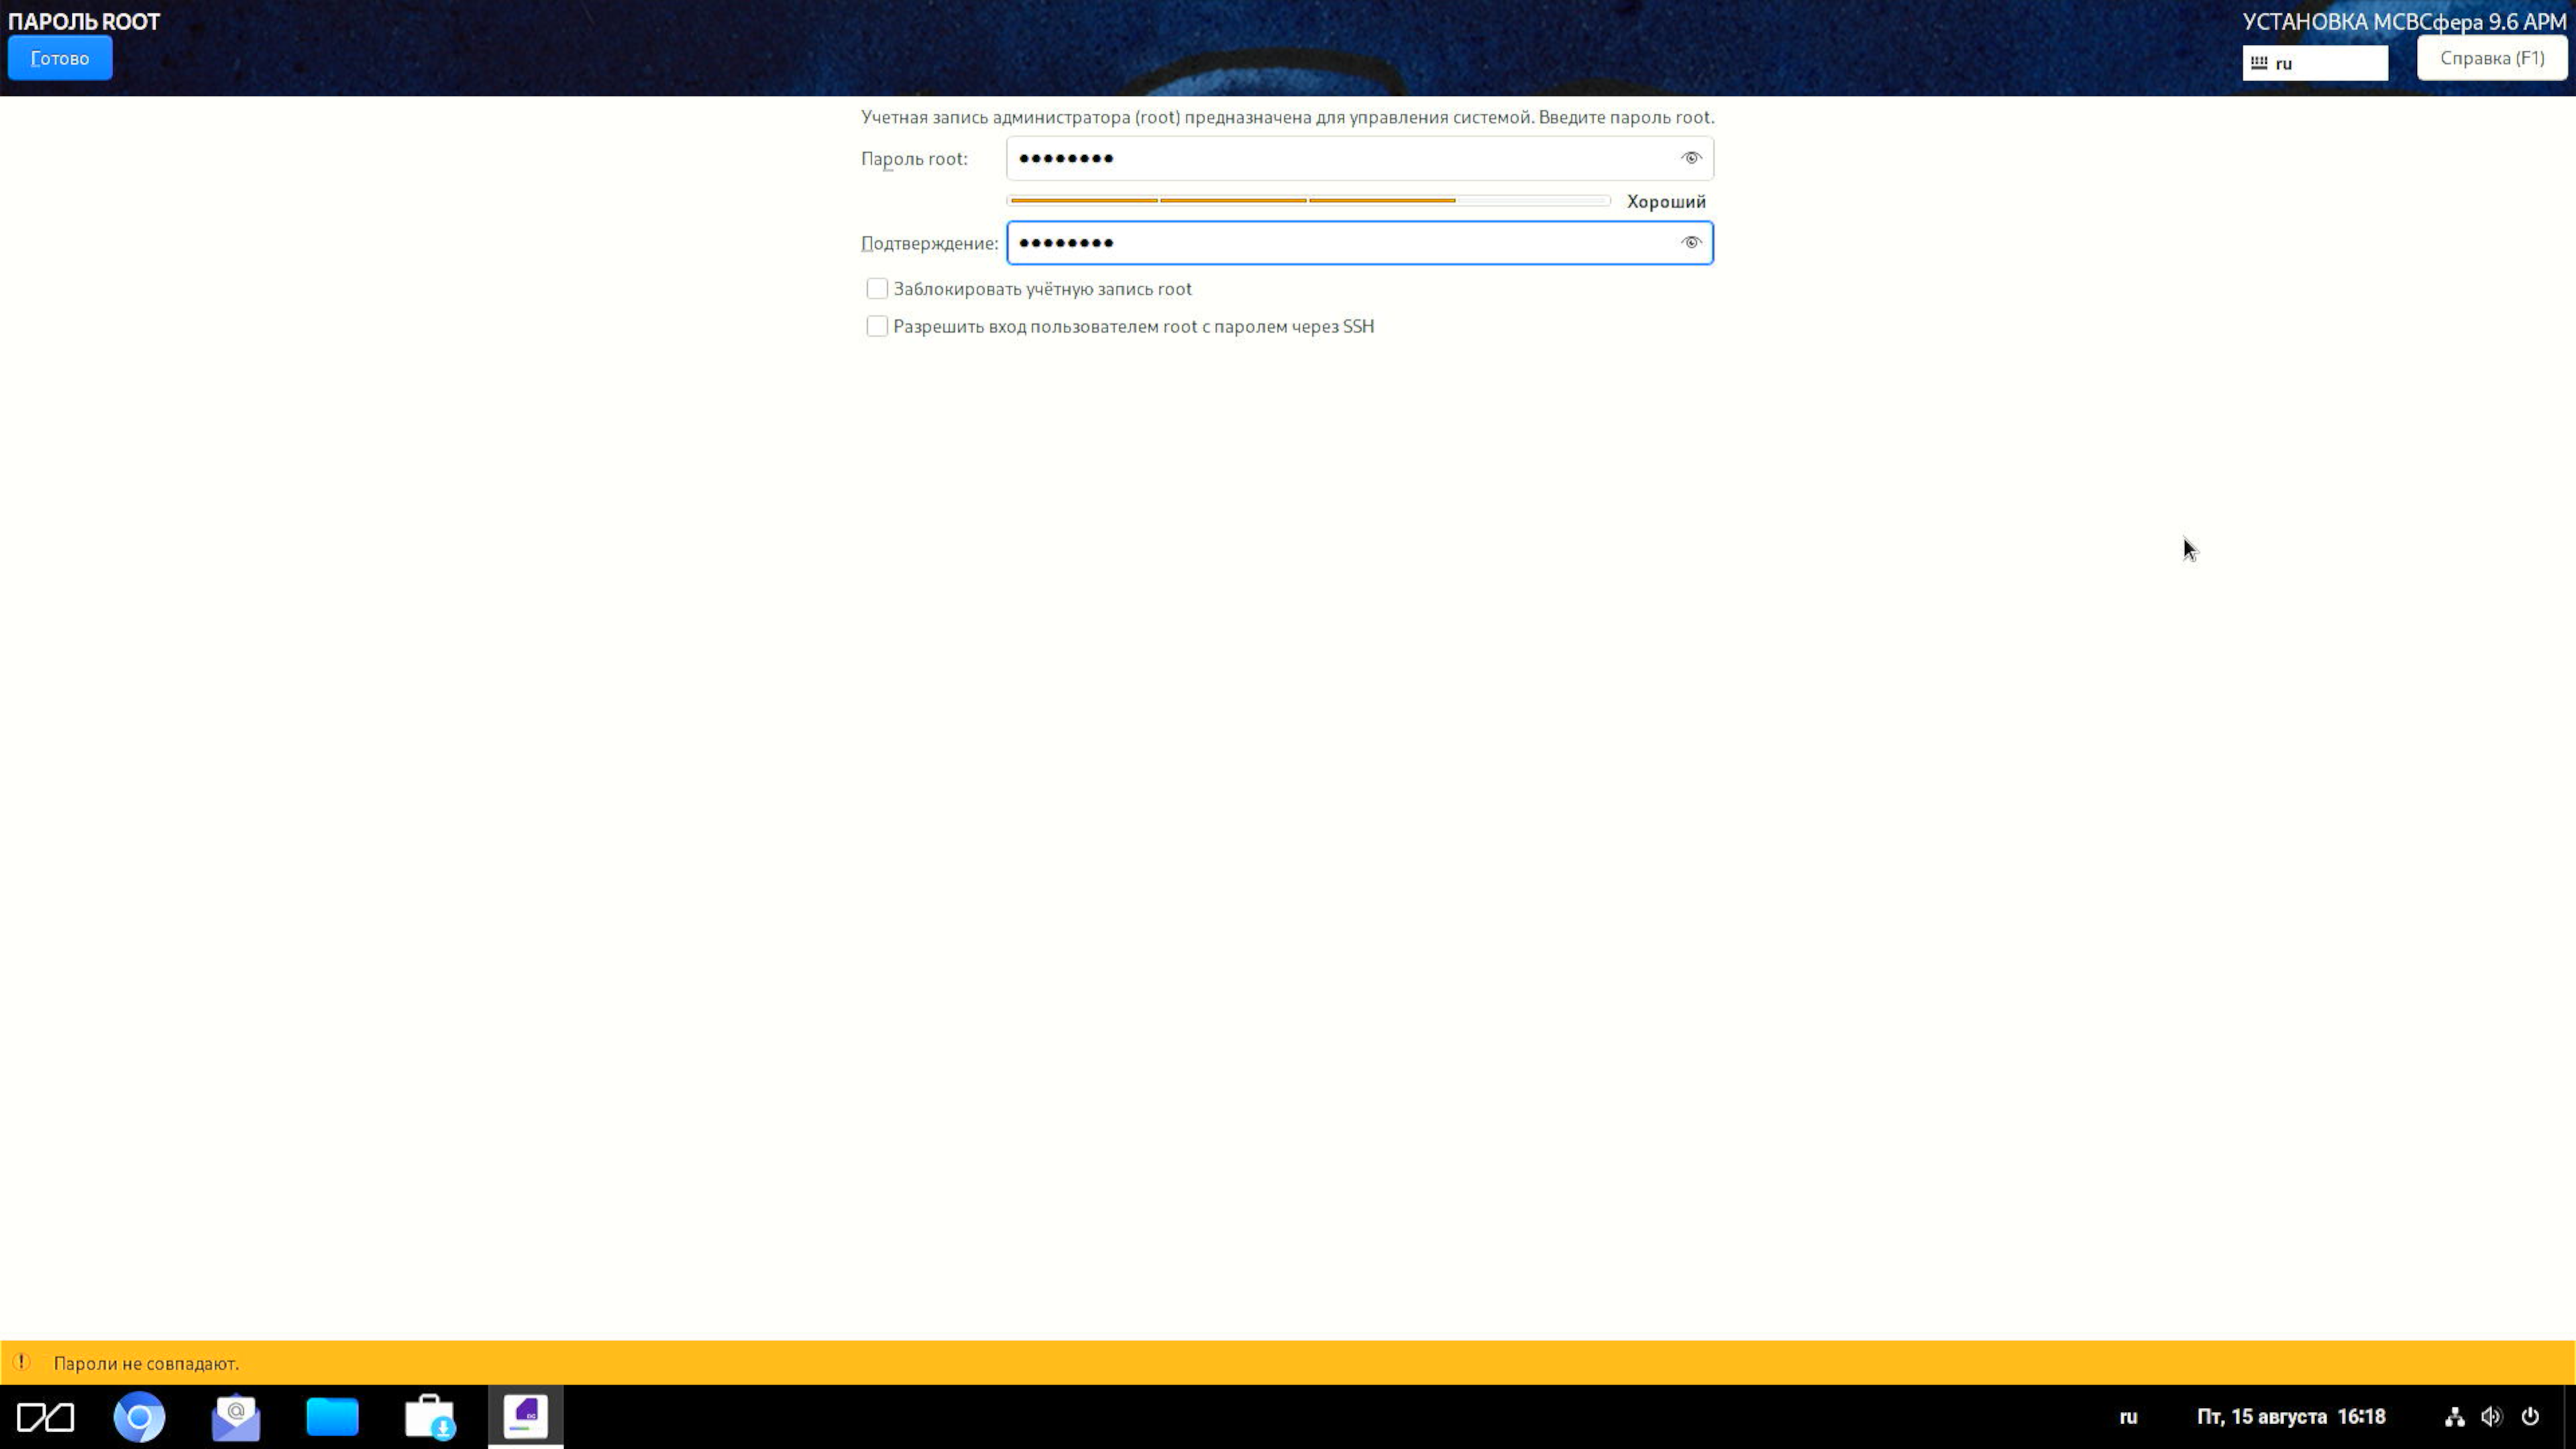Focus the Подтверждение password field
Screen dimensions: 2576x1449
(1340, 243)
